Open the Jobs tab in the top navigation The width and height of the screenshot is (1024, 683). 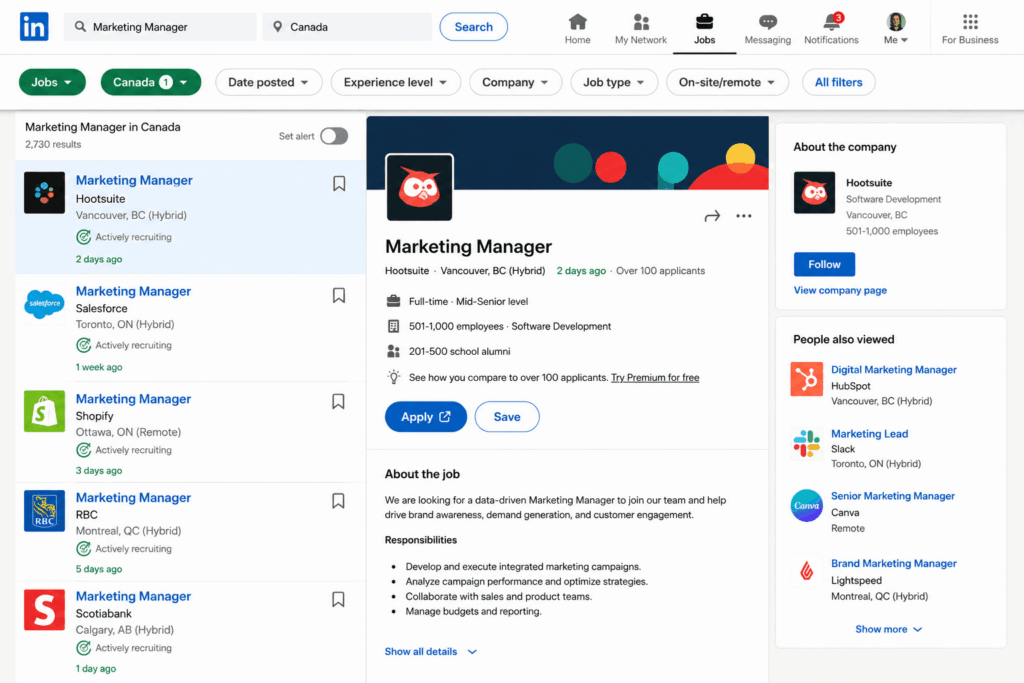click(704, 29)
